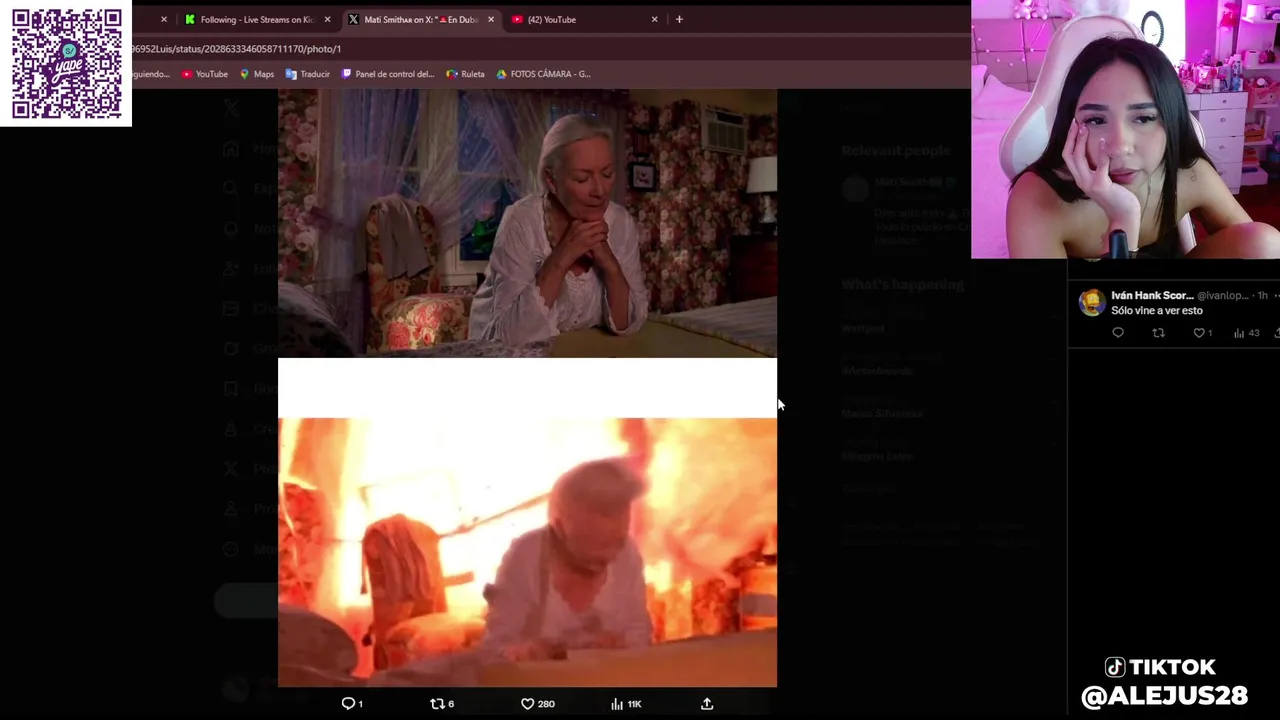
Task: Open FOTOS CÁMARA - G... bookmark
Action: tap(544, 74)
